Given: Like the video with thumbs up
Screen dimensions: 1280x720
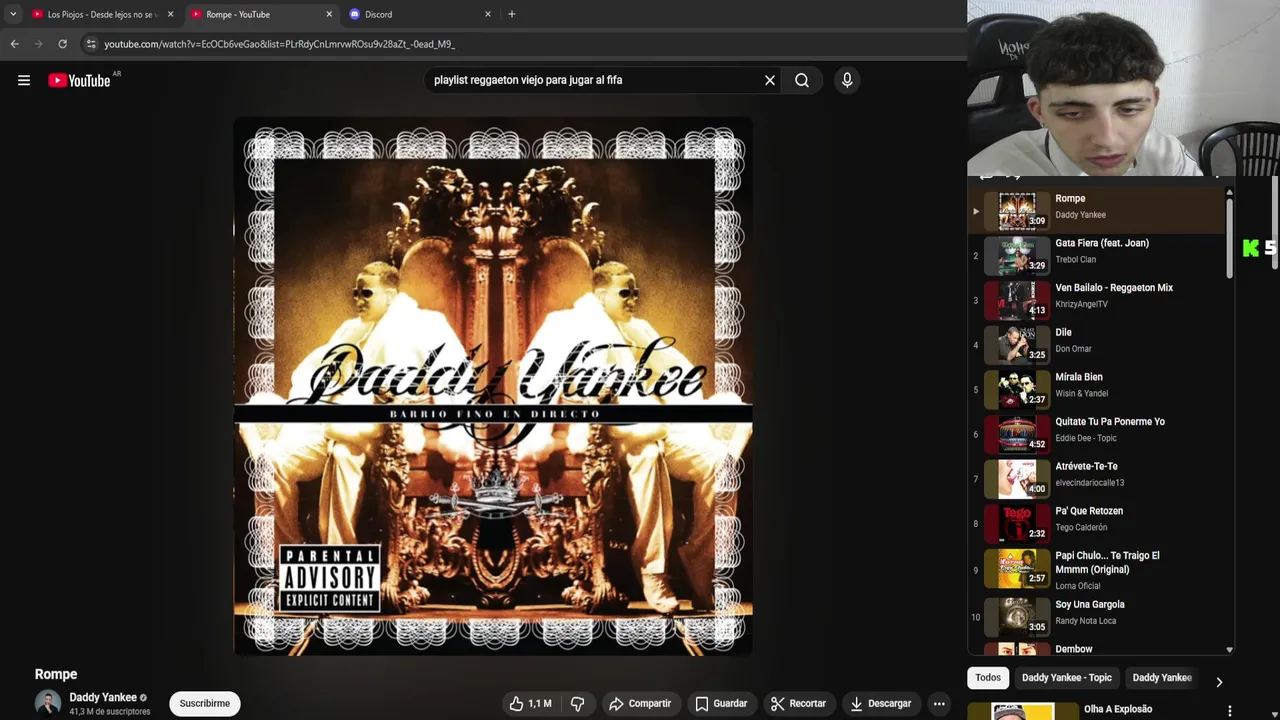Looking at the screenshot, I should click(530, 703).
